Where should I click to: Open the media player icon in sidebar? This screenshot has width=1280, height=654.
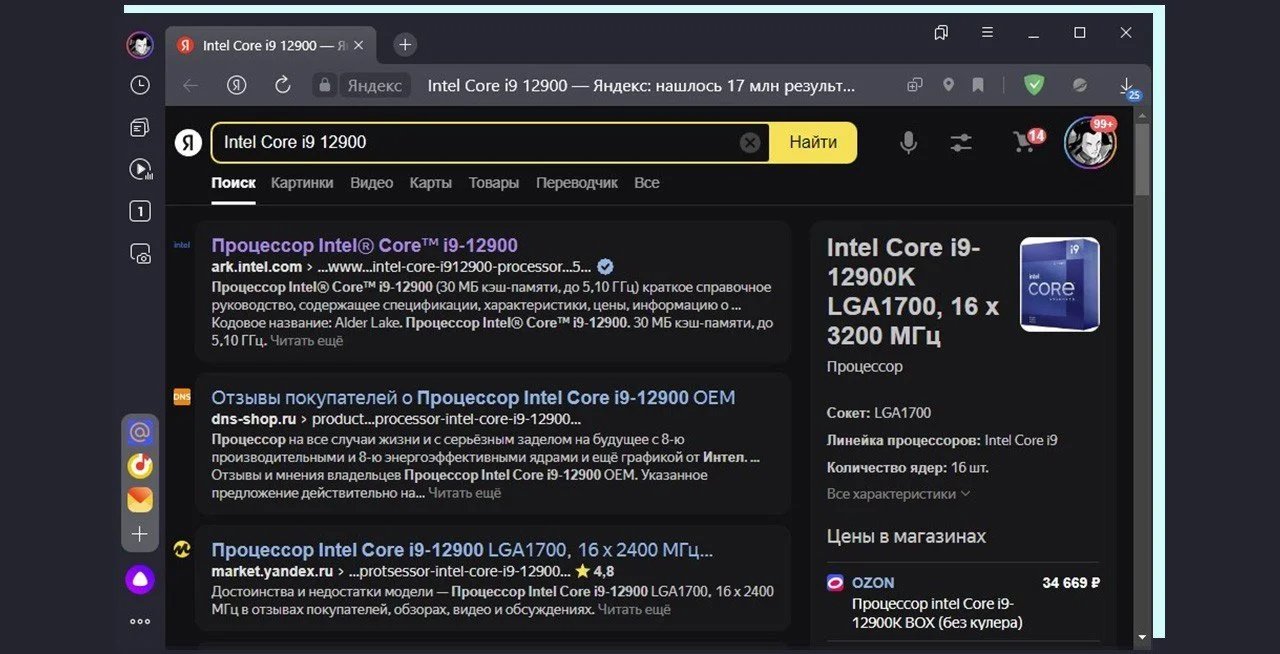(x=140, y=170)
